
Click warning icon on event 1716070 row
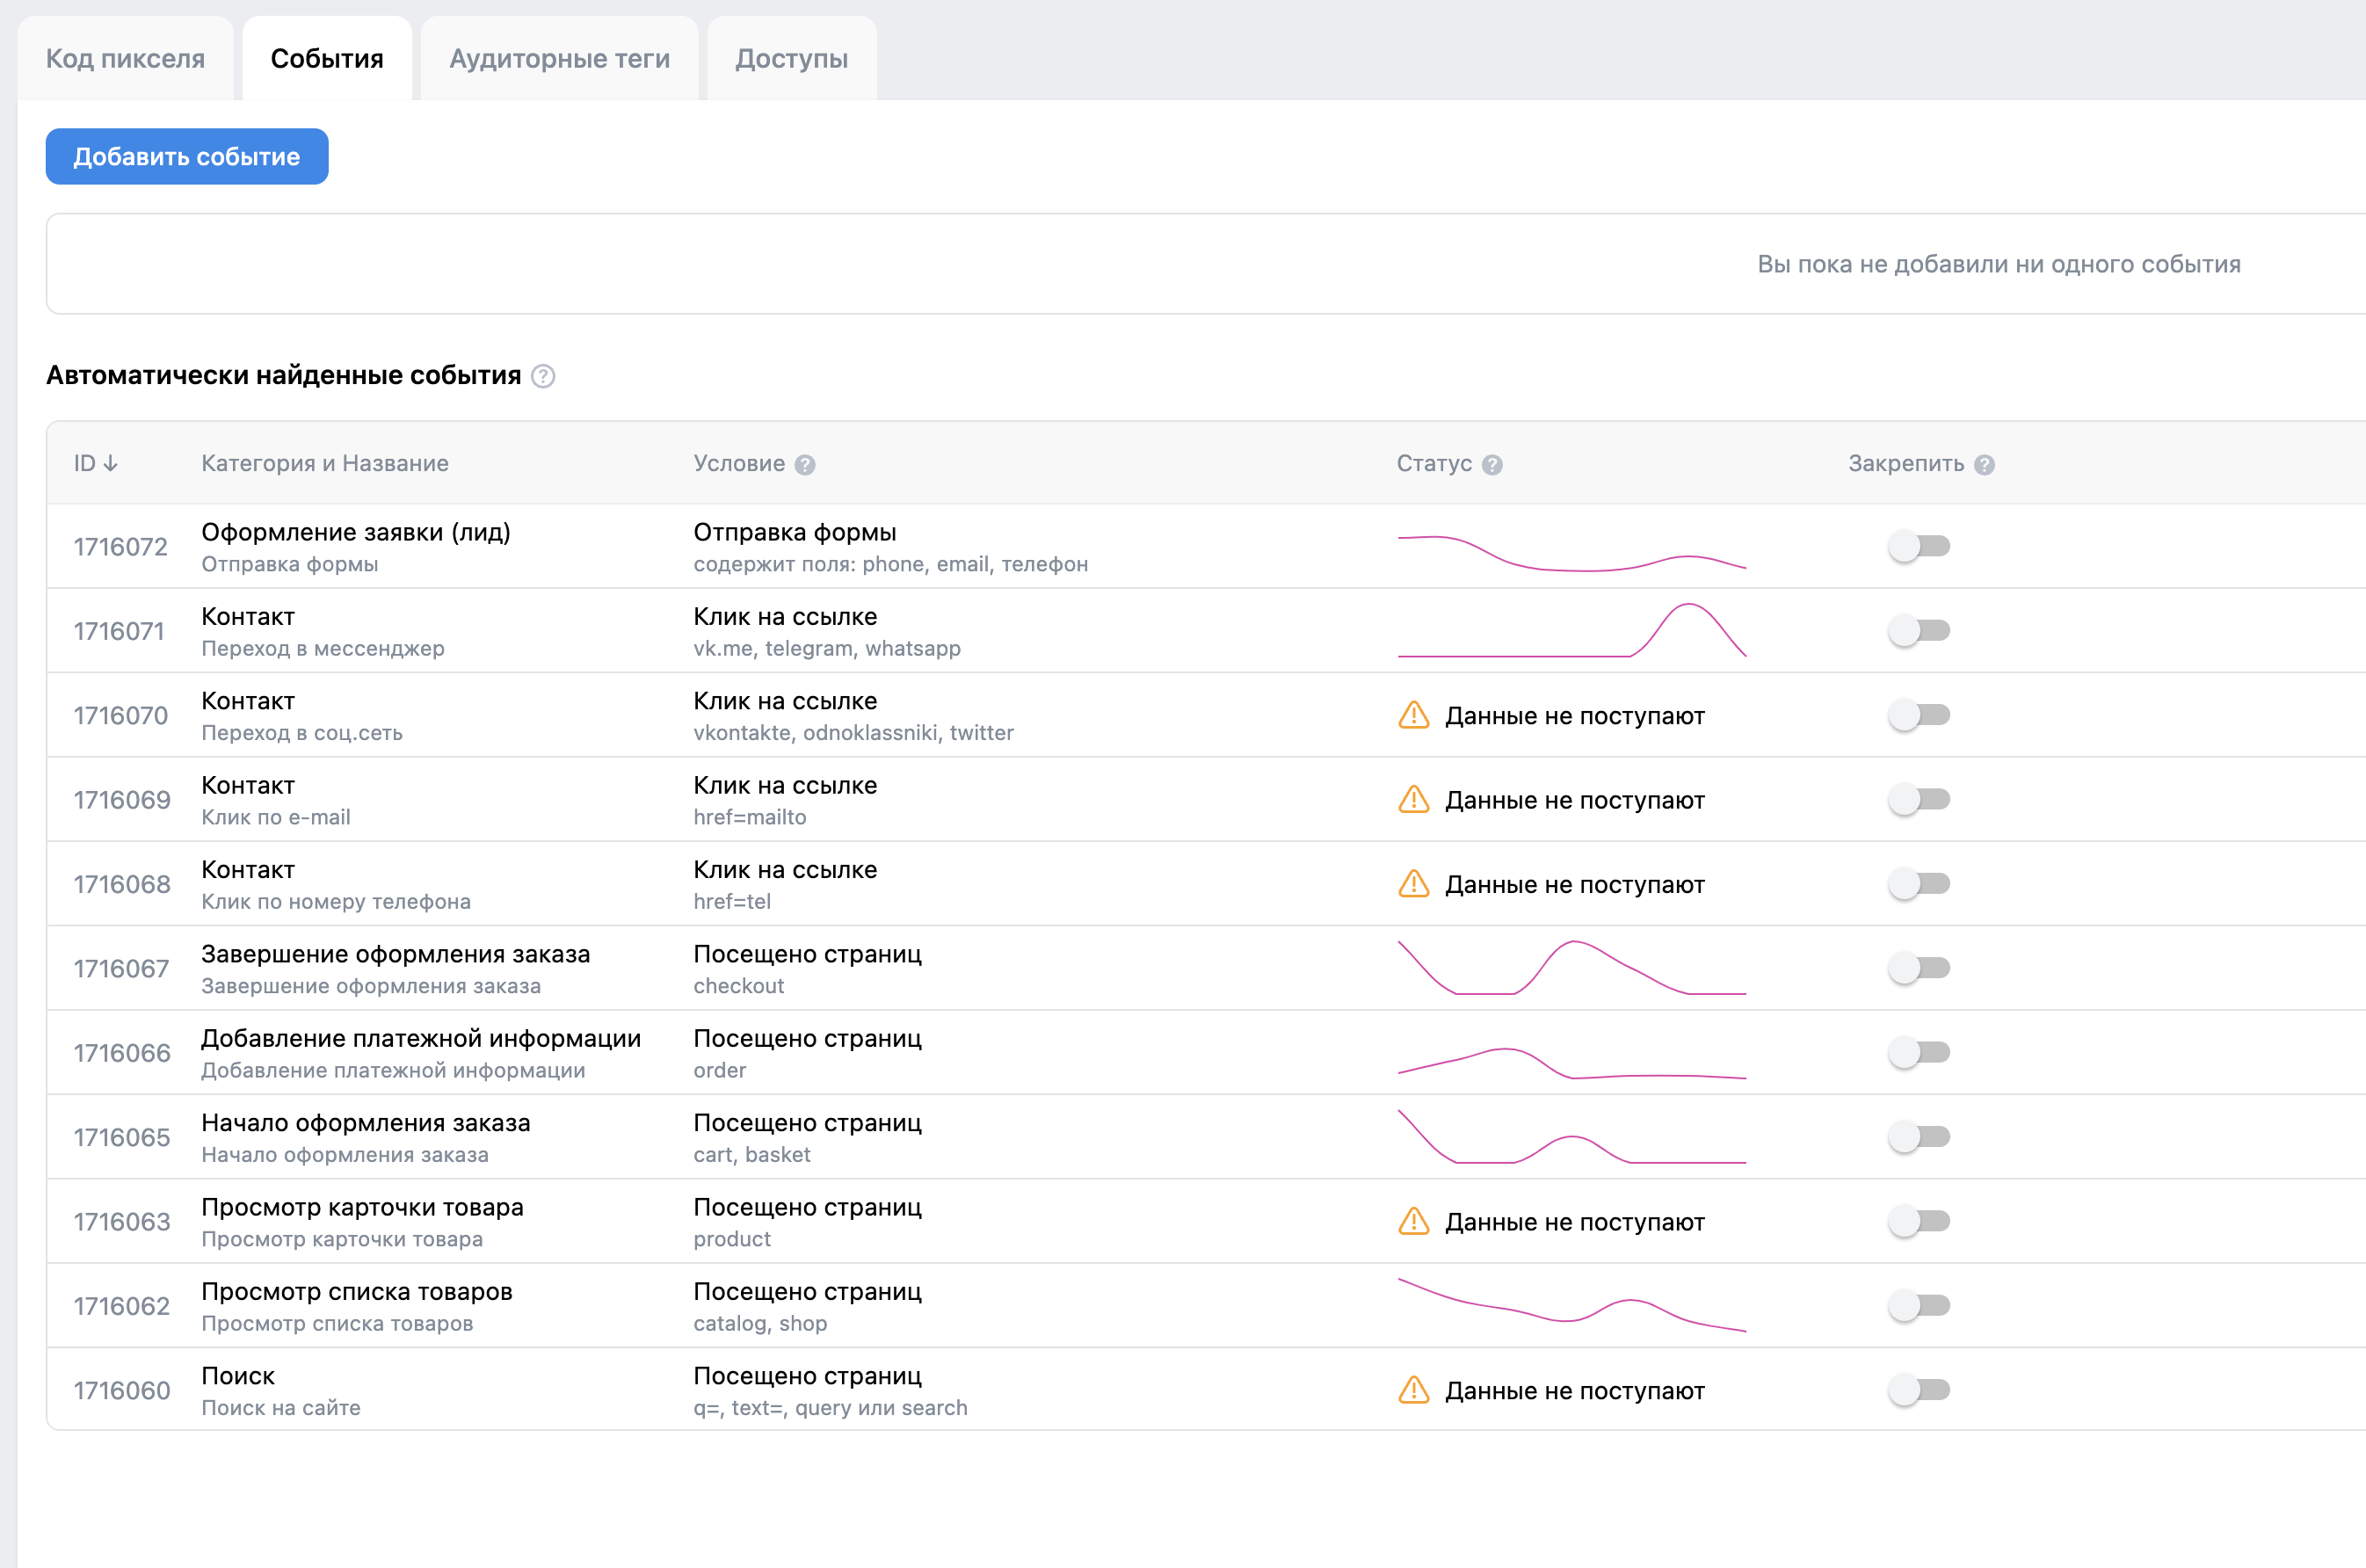(1413, 716)
